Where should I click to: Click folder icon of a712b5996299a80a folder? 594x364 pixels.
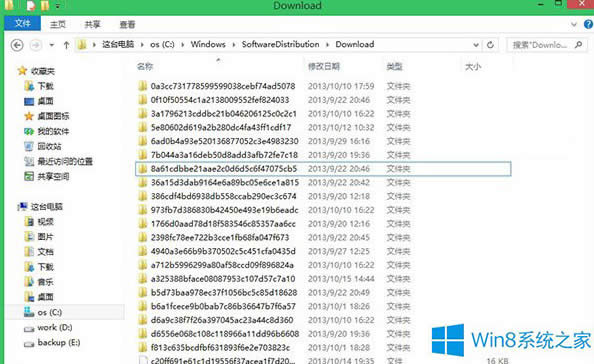click(142, 265)
